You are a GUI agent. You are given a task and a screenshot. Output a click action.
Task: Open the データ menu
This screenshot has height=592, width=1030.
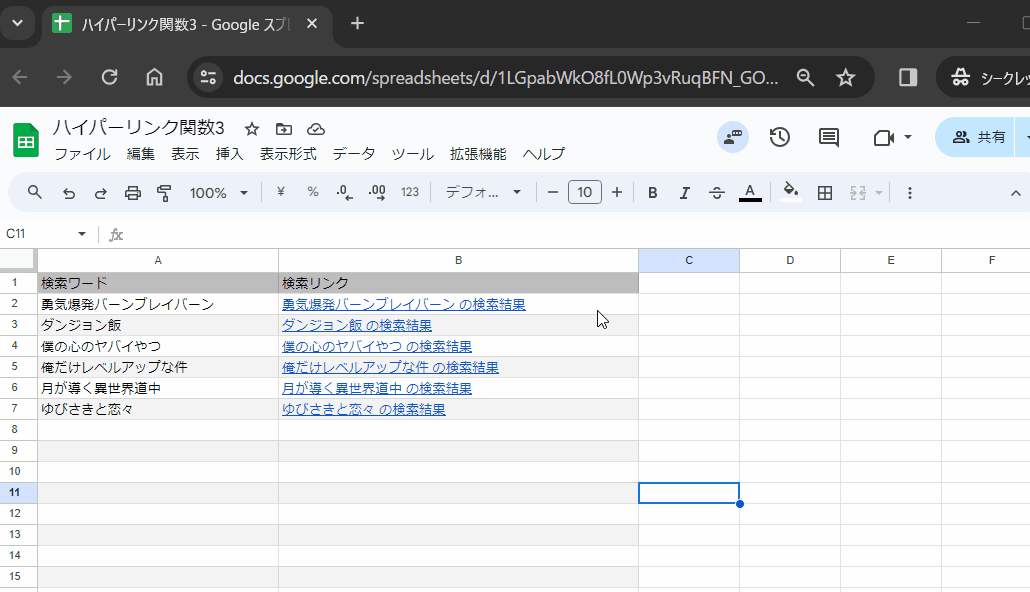tap(353, 154)
